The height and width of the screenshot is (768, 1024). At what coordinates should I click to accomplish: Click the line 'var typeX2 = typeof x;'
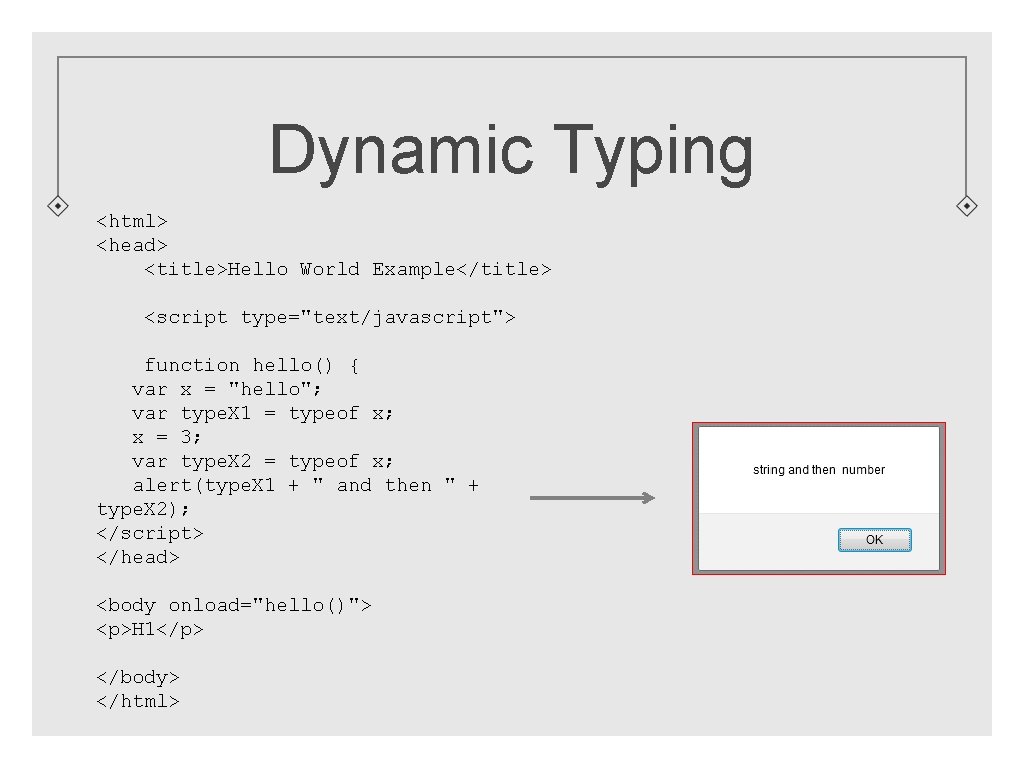coord(263,462)
